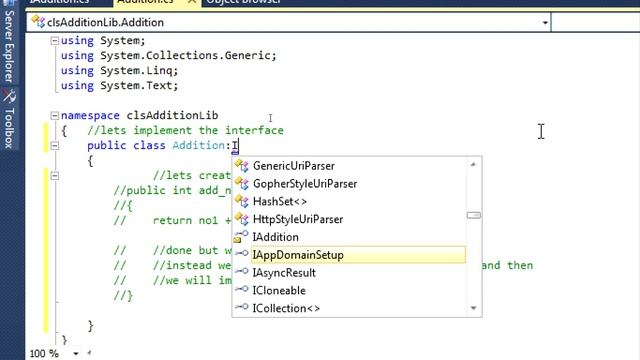Select HttpStyleUriParser from the popup

[298, 219]
